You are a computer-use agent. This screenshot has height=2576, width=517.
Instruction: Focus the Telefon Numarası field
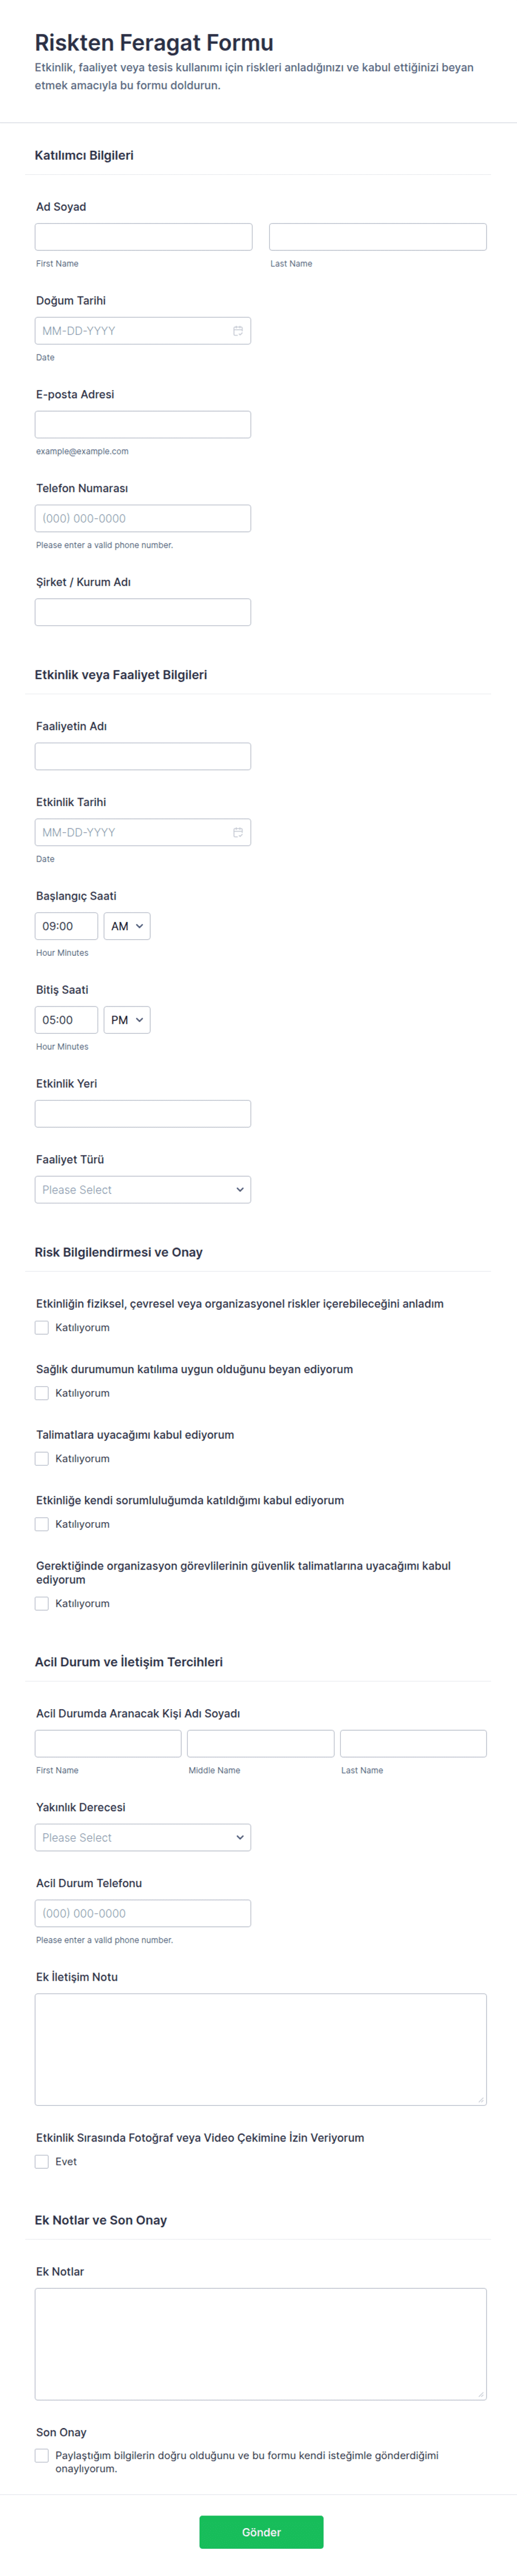pos(142,519)
